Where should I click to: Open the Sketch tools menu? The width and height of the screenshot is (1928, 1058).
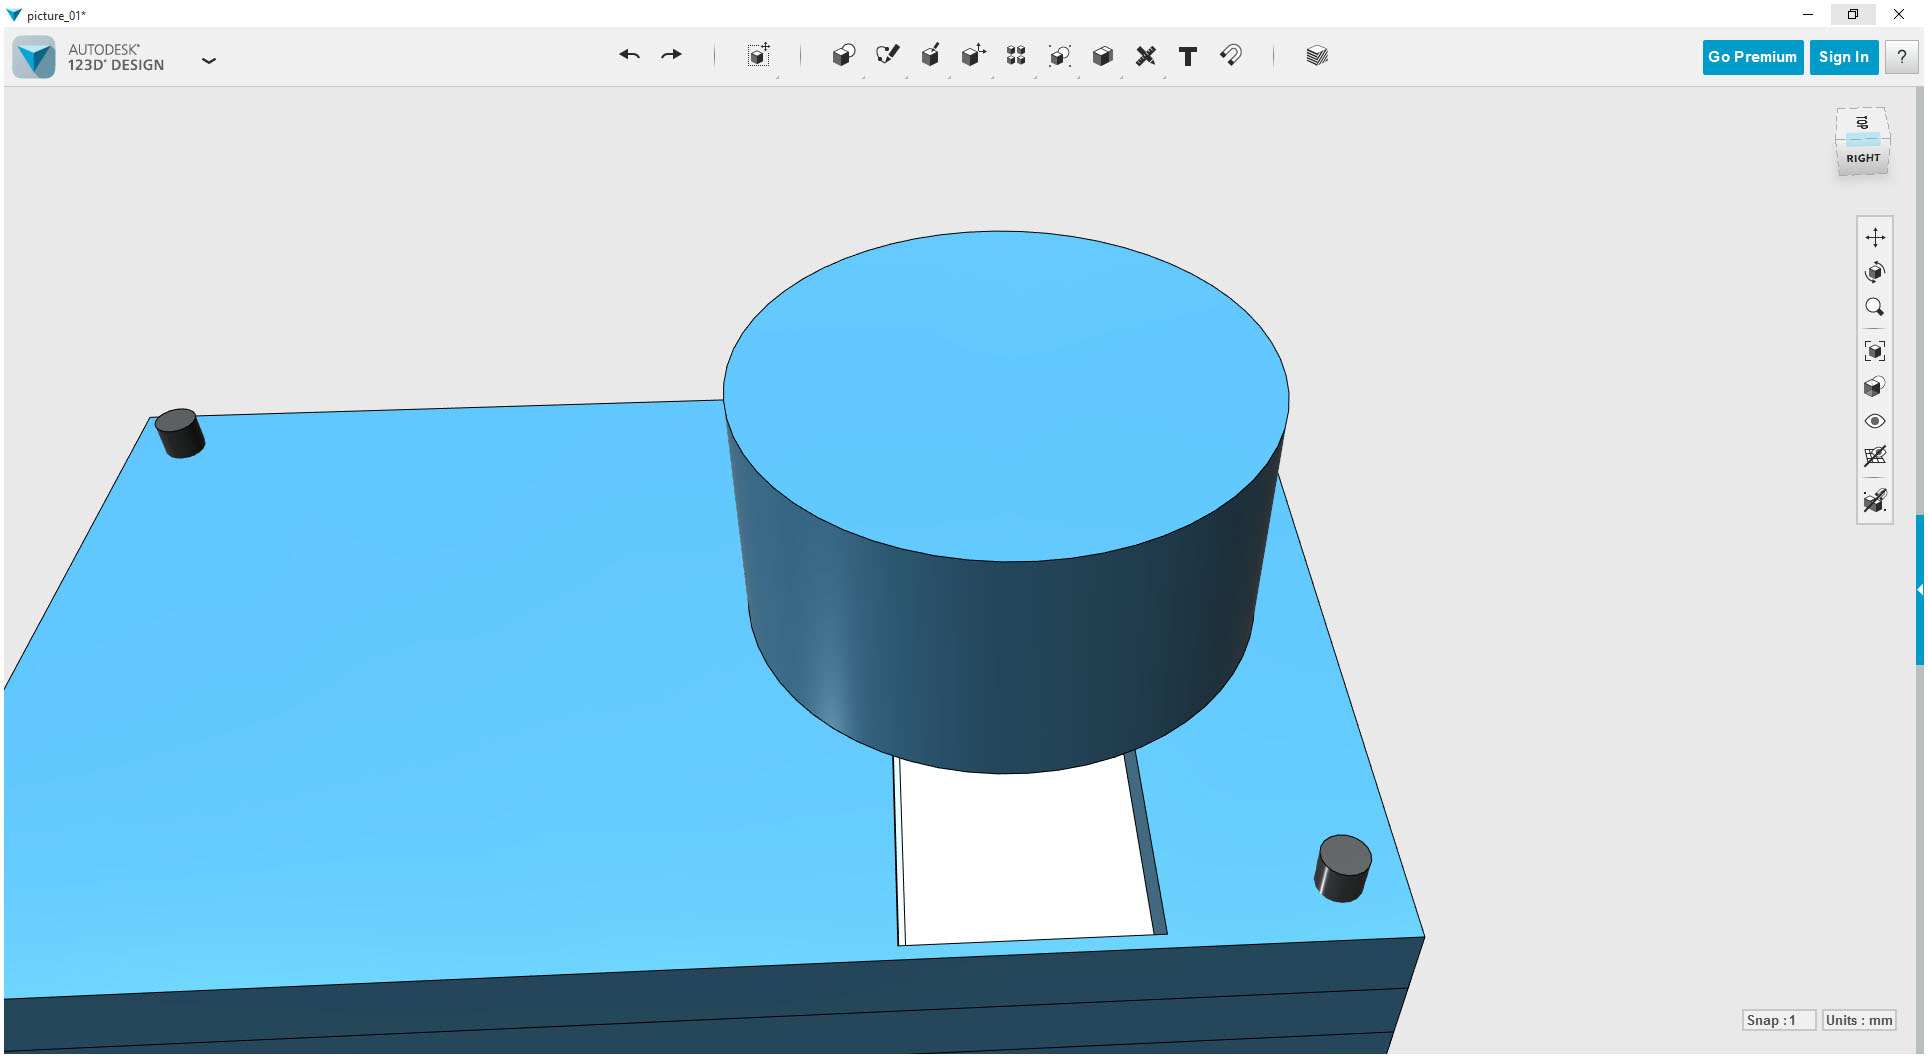click(x=887, y=55)
